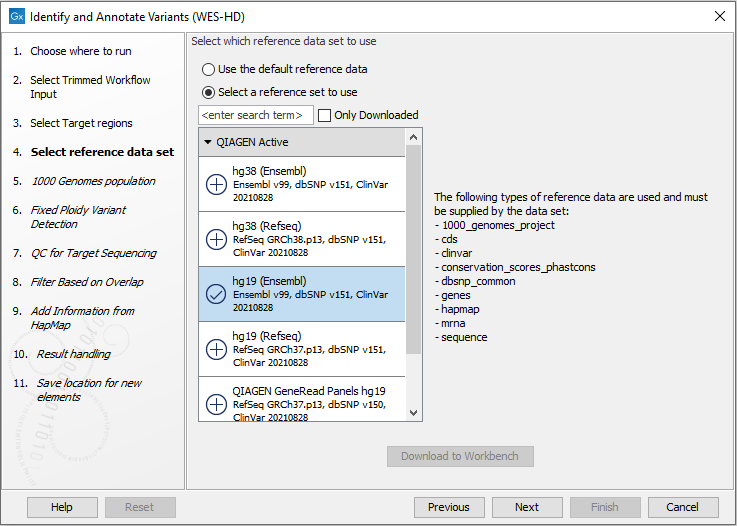Screen dimensions: 737x526
Task: Click the plus icon for hg38 (Refseq)
Action: (216, 239)
